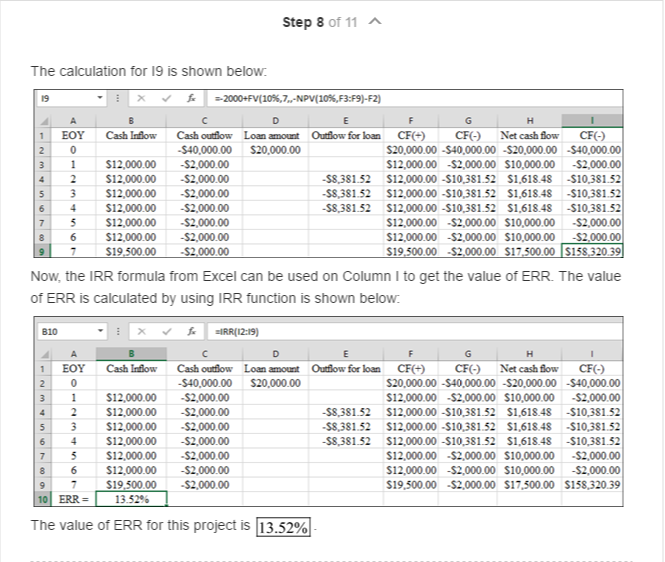The image size is (665, 562).
Task: Select 'Net cash flow' header in upper spreadsheet
Action: click(529, 136)
